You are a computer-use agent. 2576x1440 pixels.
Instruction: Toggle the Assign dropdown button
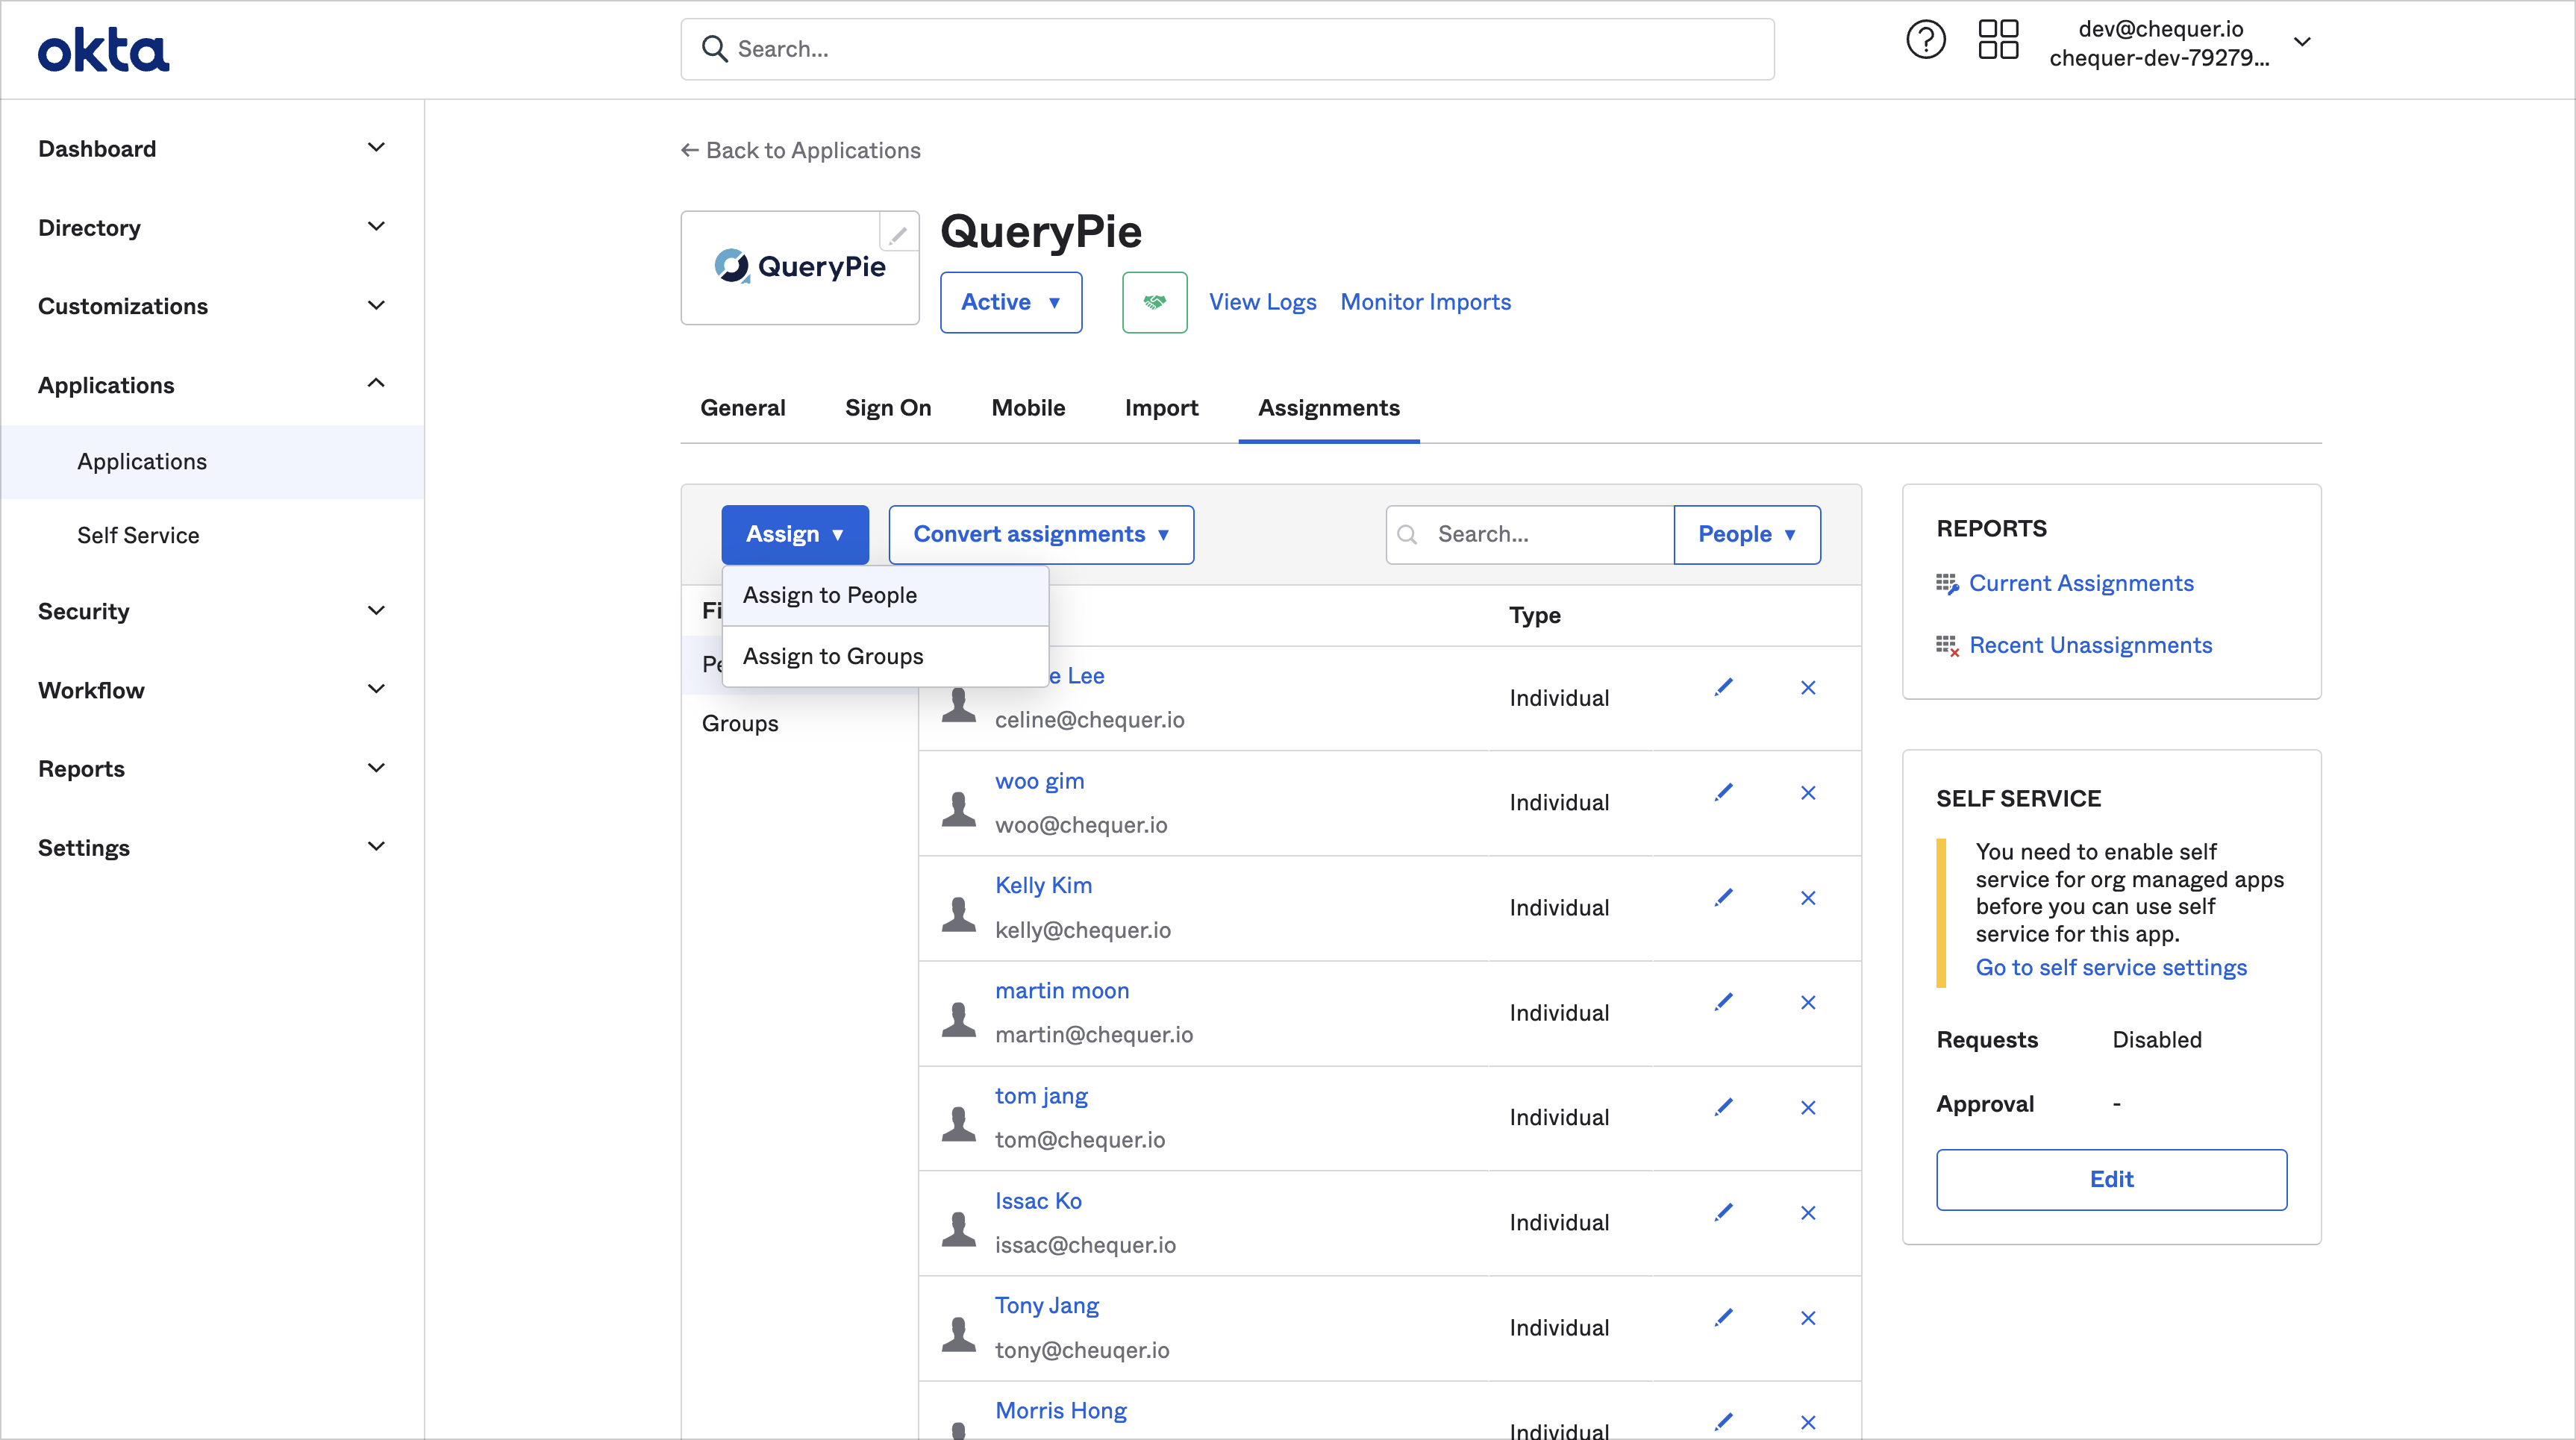point(795,534)
